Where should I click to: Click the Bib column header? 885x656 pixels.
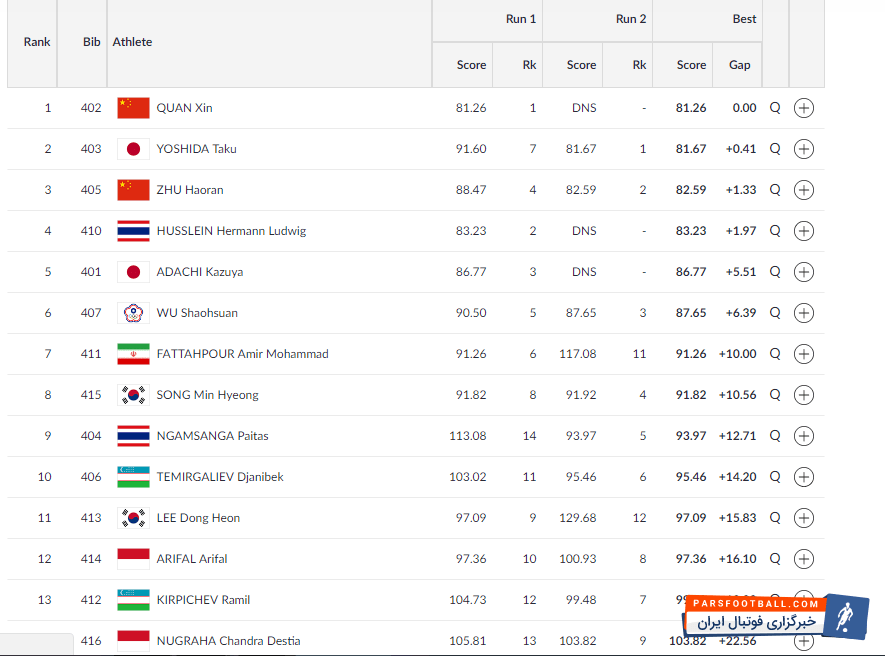(x=92, y=42)
